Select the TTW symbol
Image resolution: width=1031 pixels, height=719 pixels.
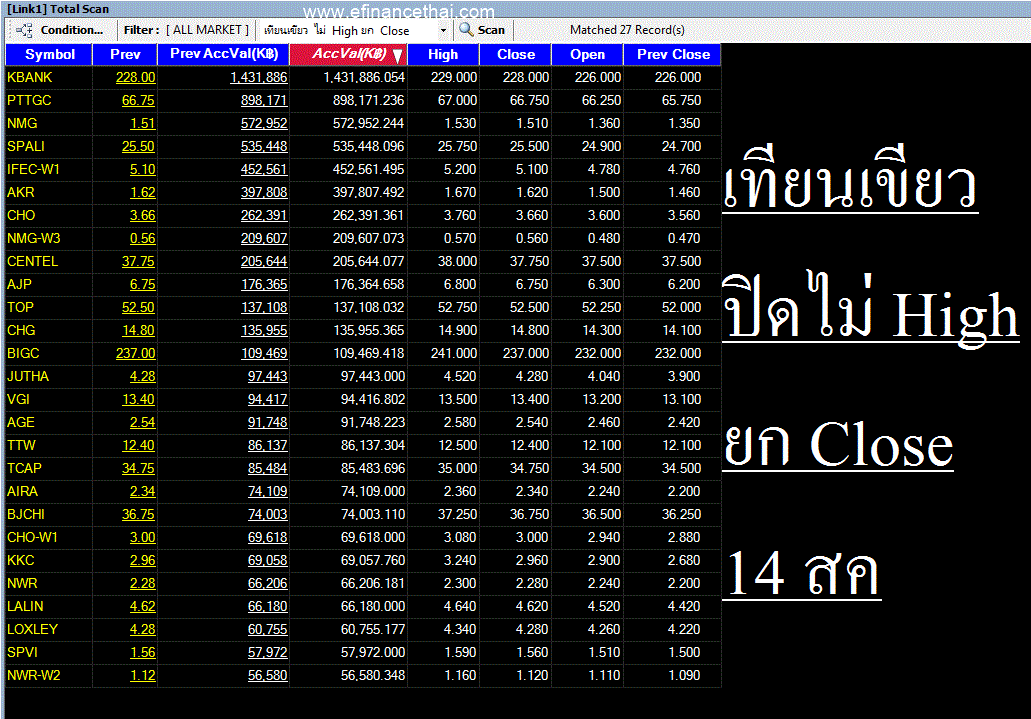21,446
